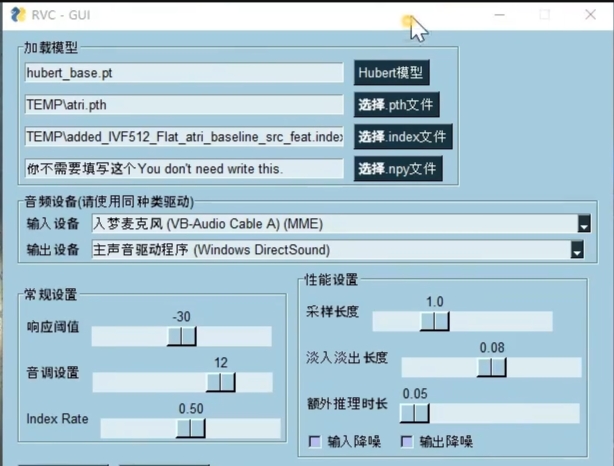Image resolution: width=614 pixels, height=466 pixels.
Task: Open the 输出设备 dropdown arrow
Action: pos(577,249)
